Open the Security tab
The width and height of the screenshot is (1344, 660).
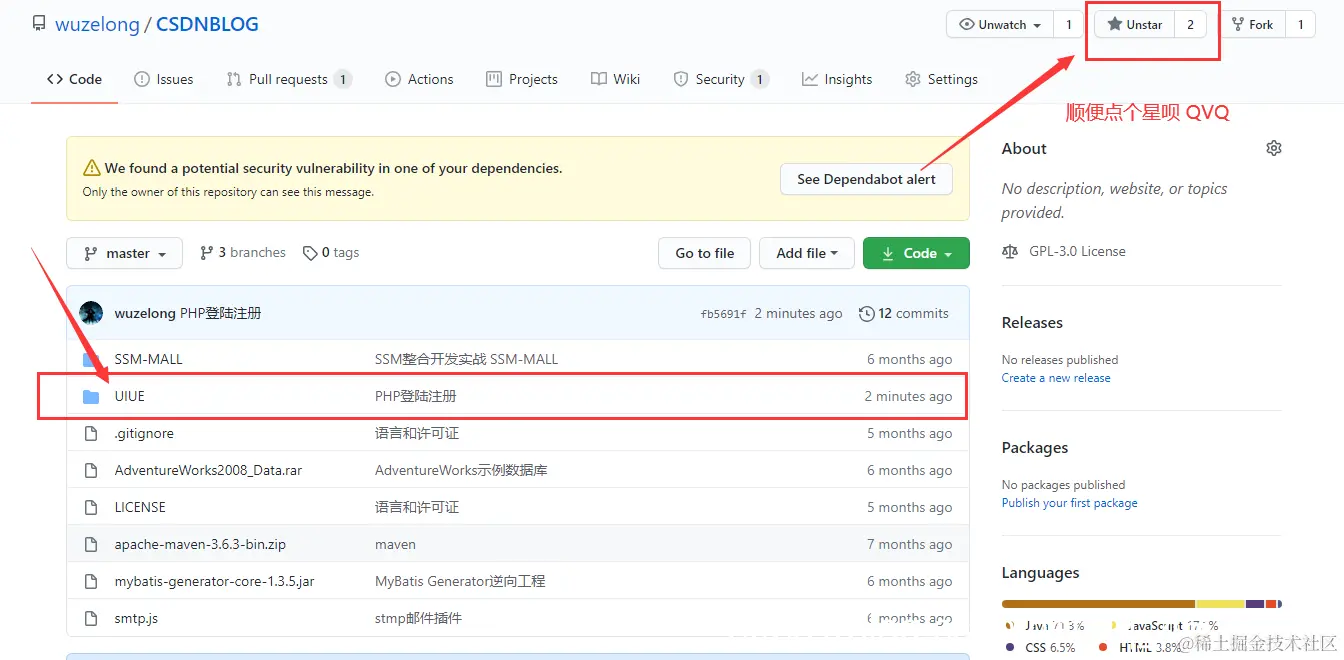(x=721, y=79)
